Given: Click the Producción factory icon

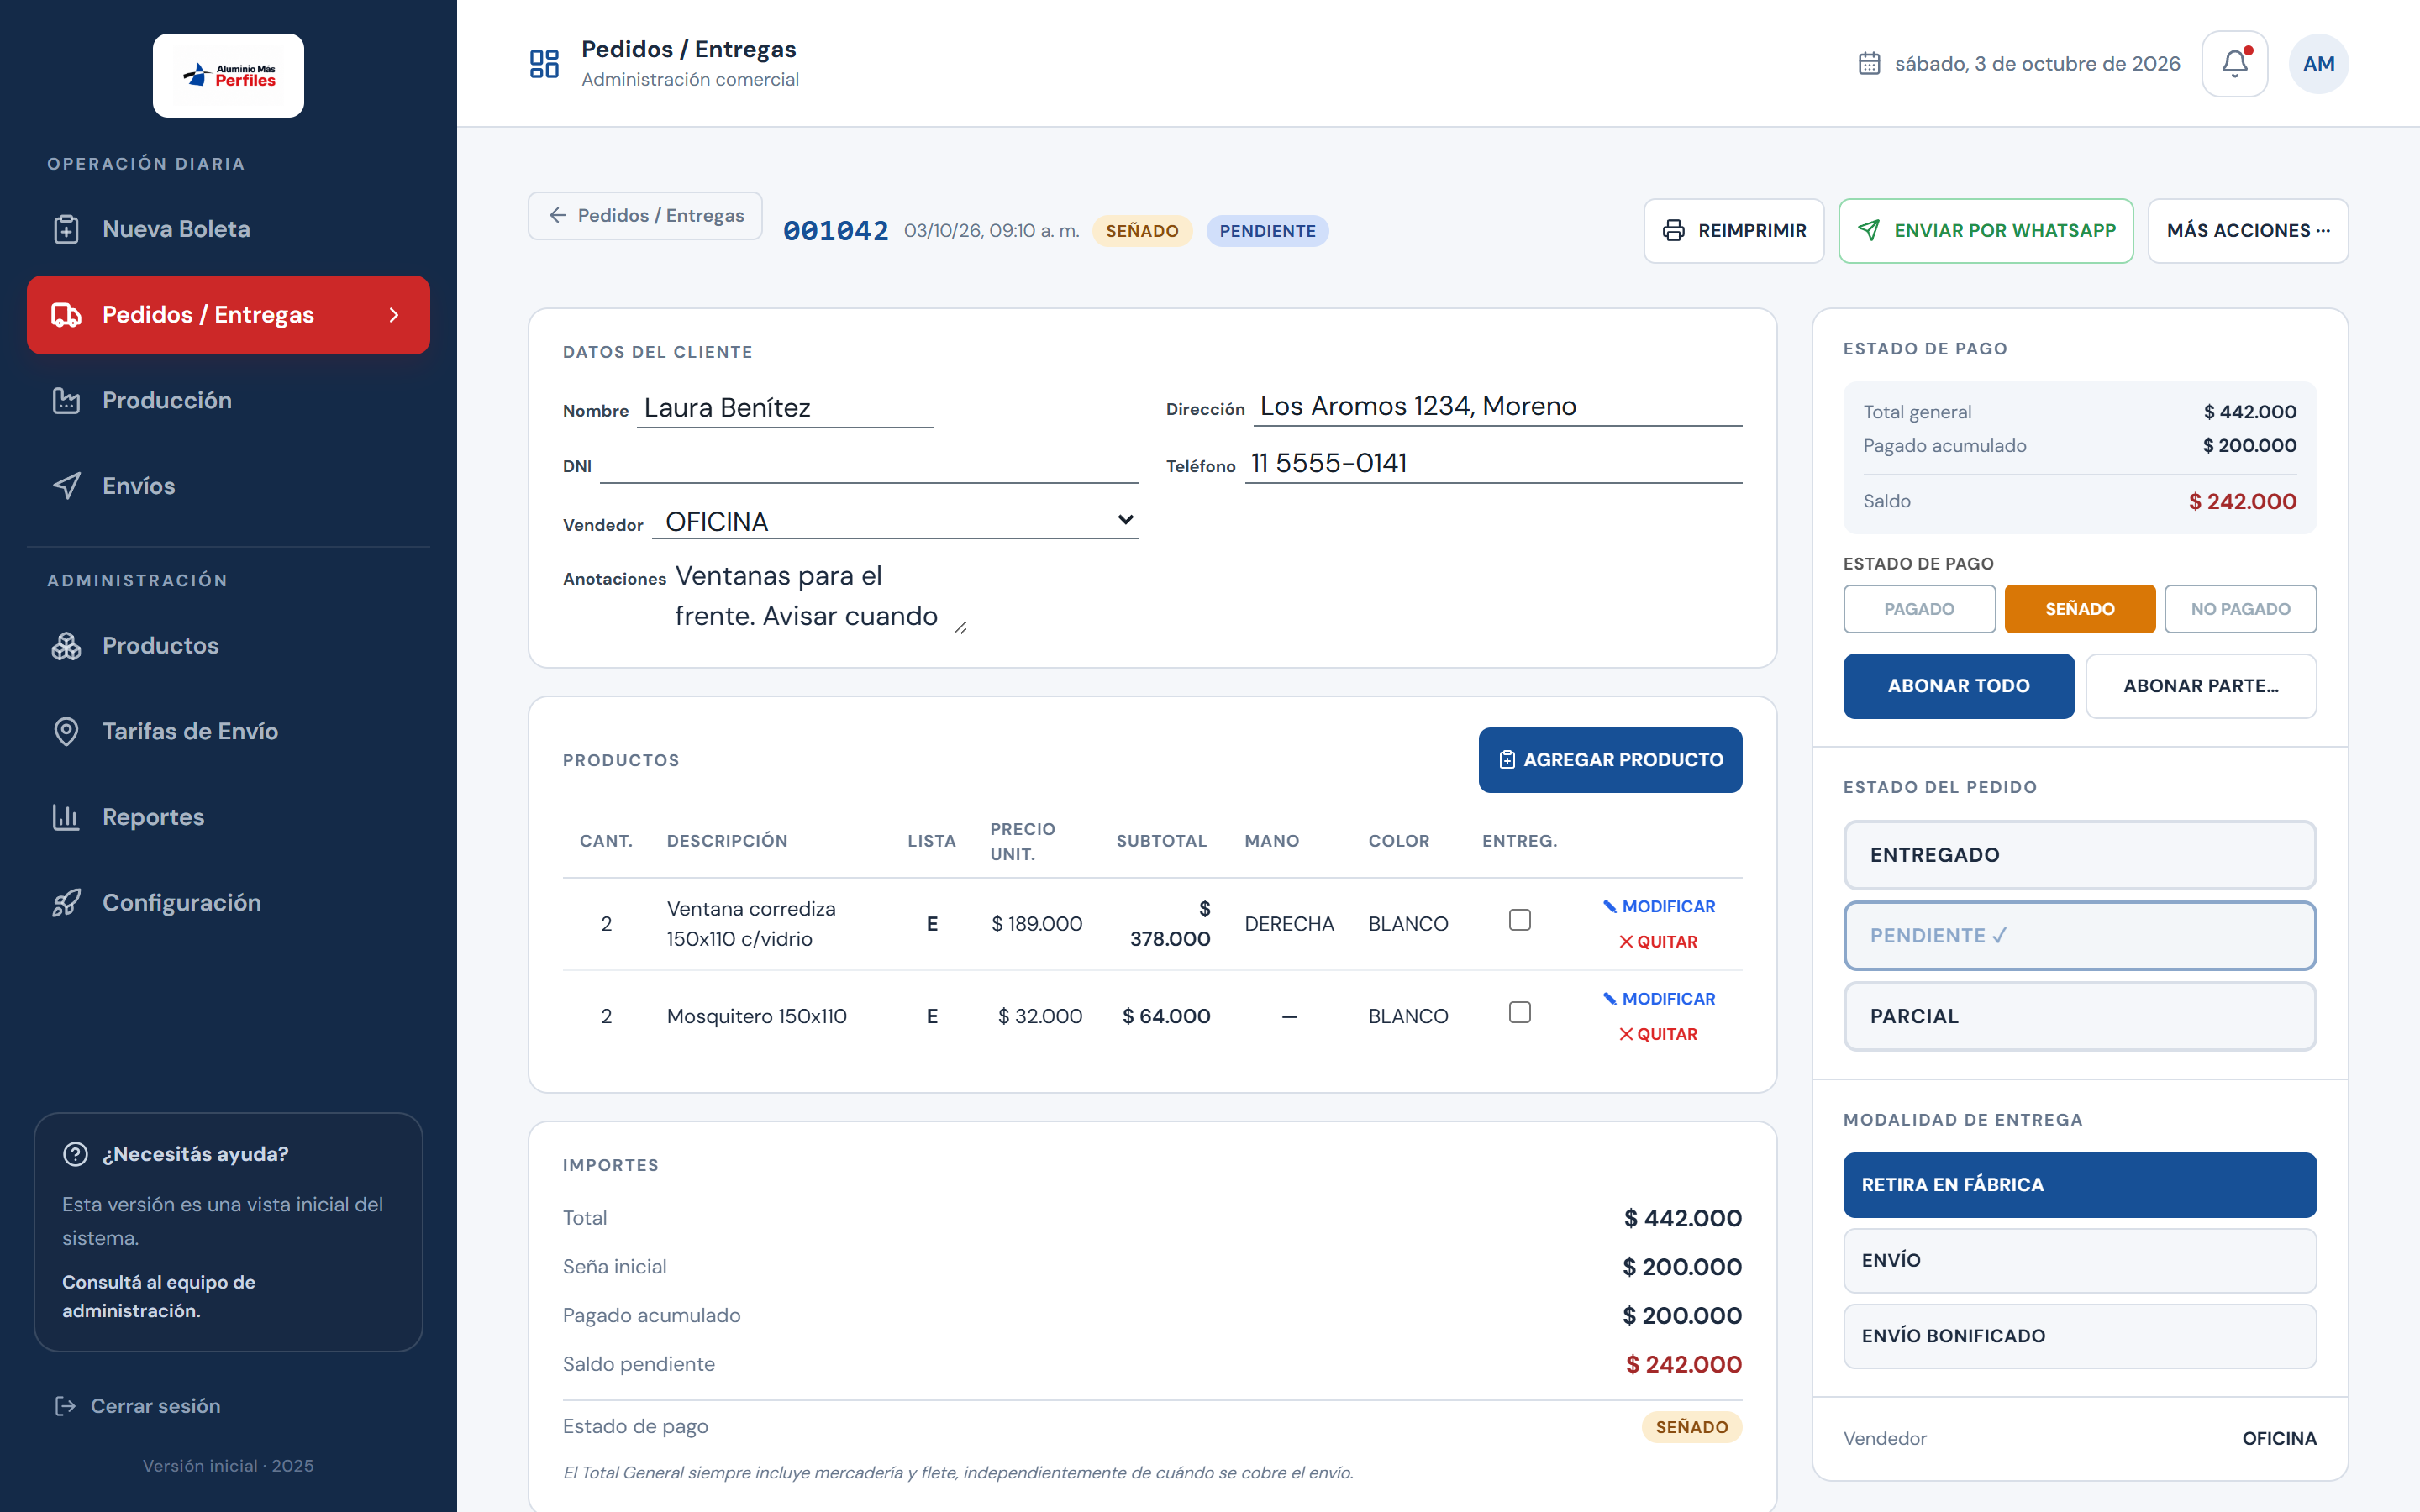Looking at the screenshot, I should click(66, 400).
